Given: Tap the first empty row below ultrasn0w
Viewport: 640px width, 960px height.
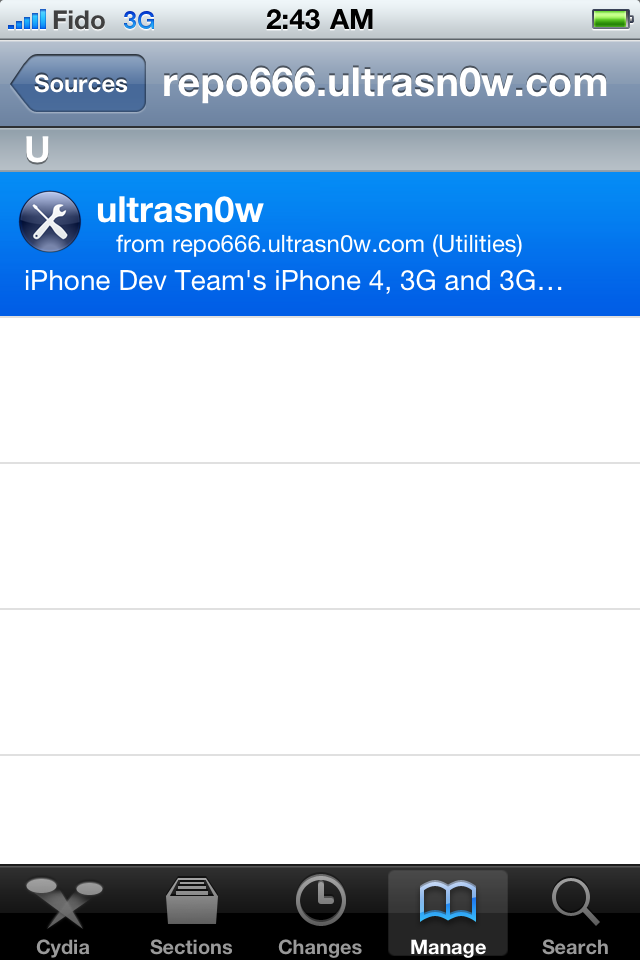Looking at the screenshot, I should [320, 390].
